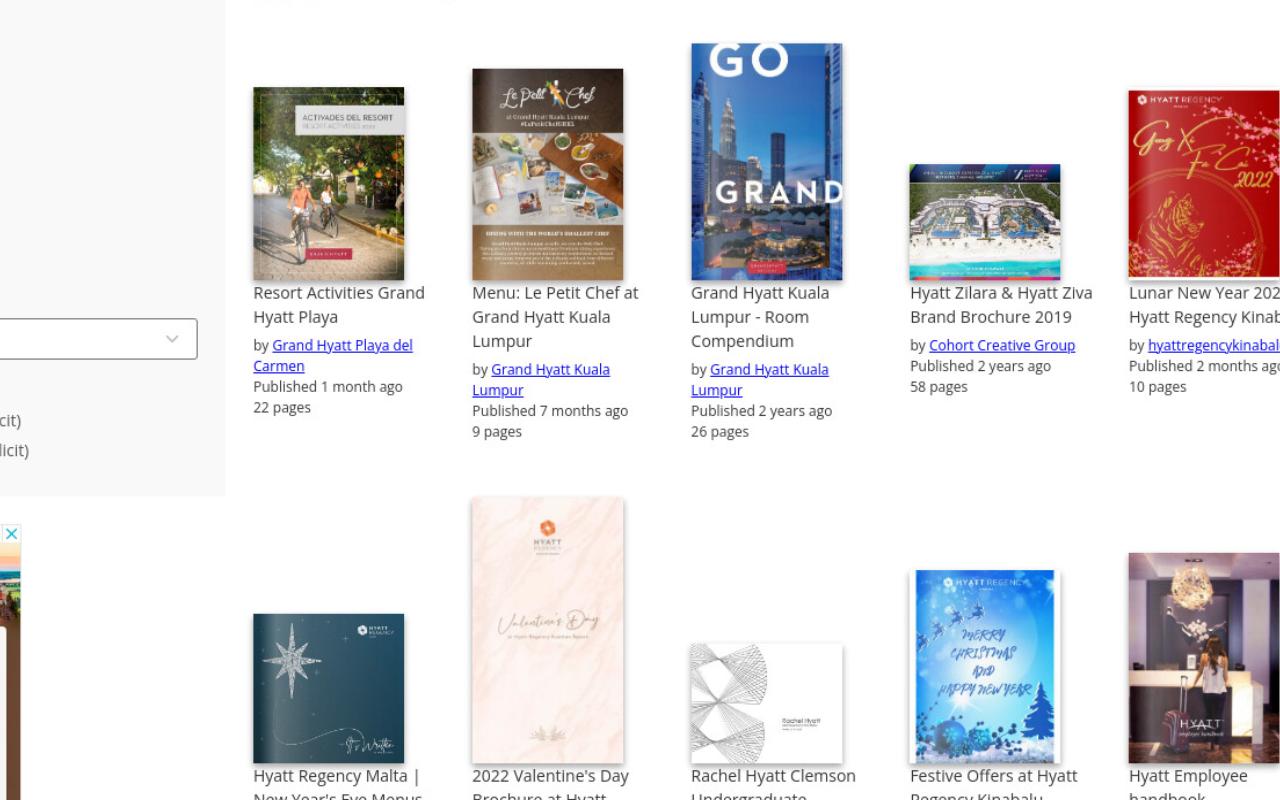Close the advertisement with the X icon

point(11,534)
